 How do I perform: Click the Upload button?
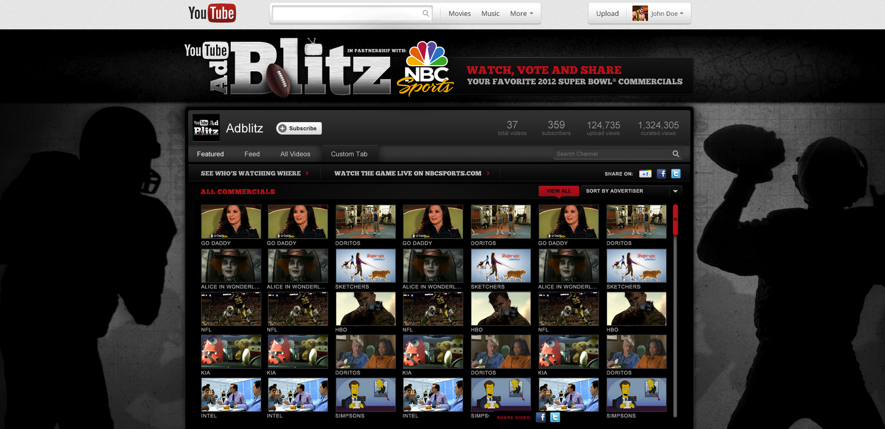coord(607,14)
